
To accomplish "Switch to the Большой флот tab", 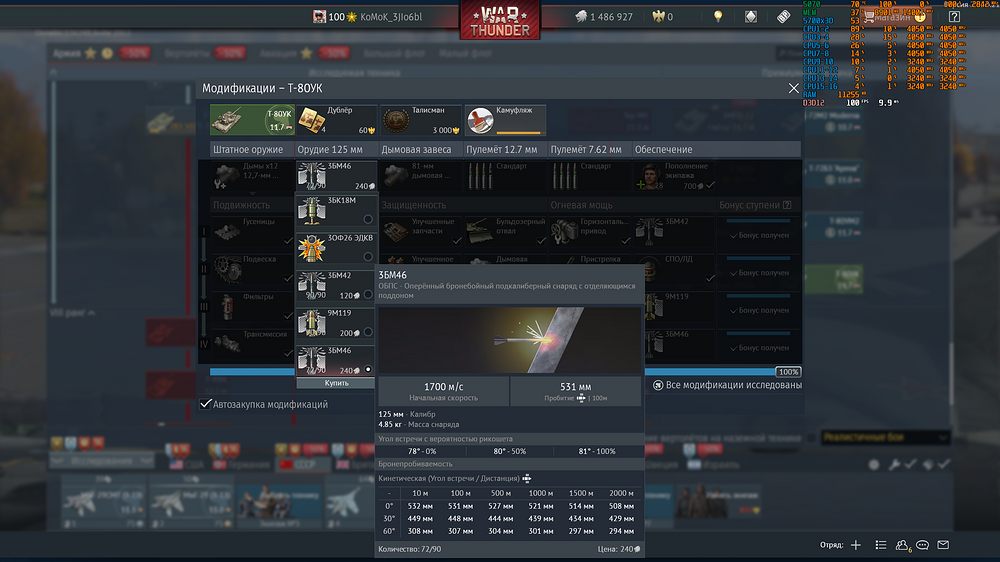I will pyautogui.click(x=394, y=54).
